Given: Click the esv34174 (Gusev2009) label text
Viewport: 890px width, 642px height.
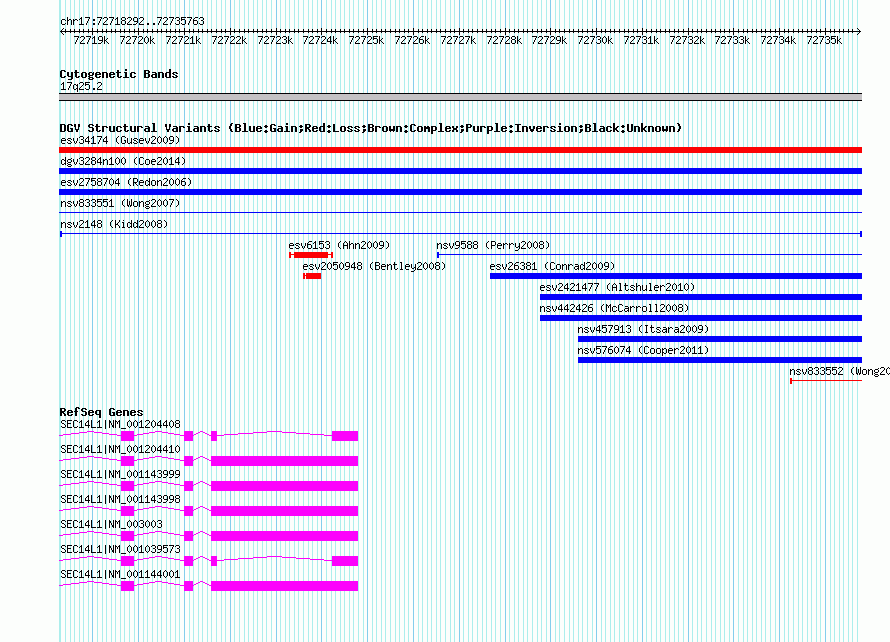Looking at the screenshot, I should coord(120,140).
